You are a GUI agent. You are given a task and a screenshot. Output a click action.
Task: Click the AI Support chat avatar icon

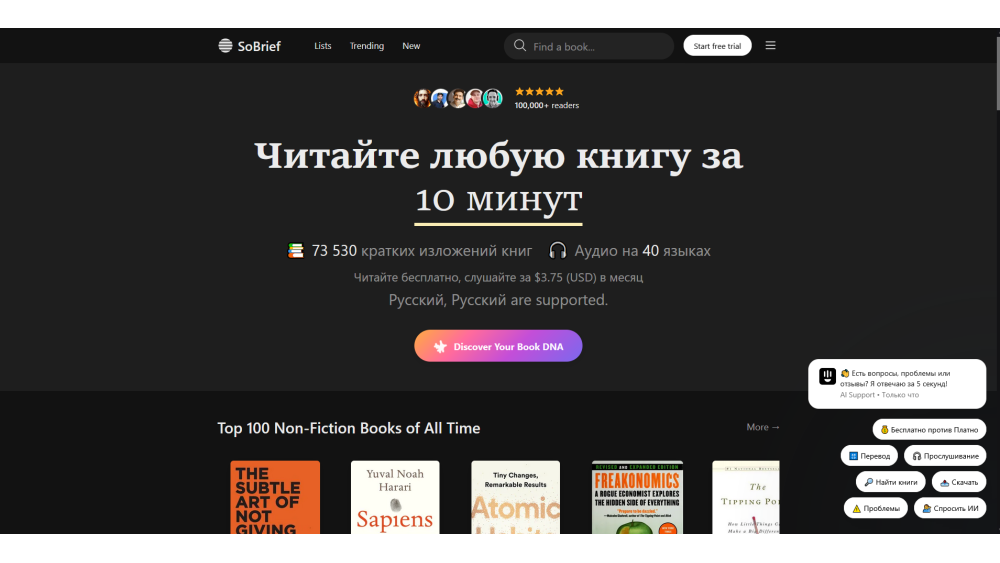pyautogui.click(x=827, y=377)
